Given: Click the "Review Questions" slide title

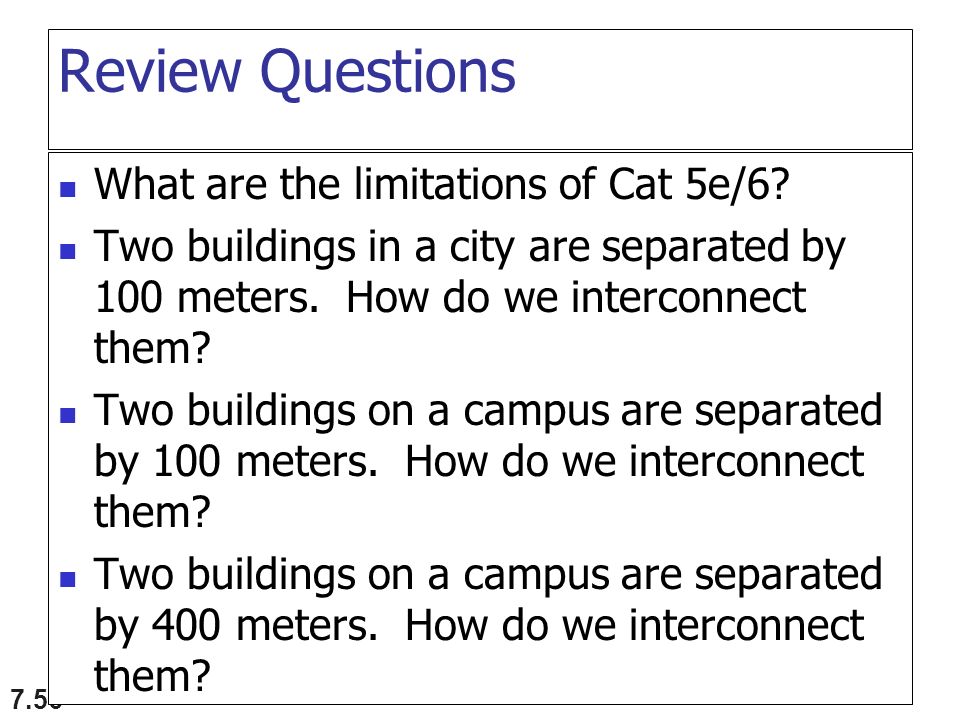Looking at the screenshot, I should point(287,72).
